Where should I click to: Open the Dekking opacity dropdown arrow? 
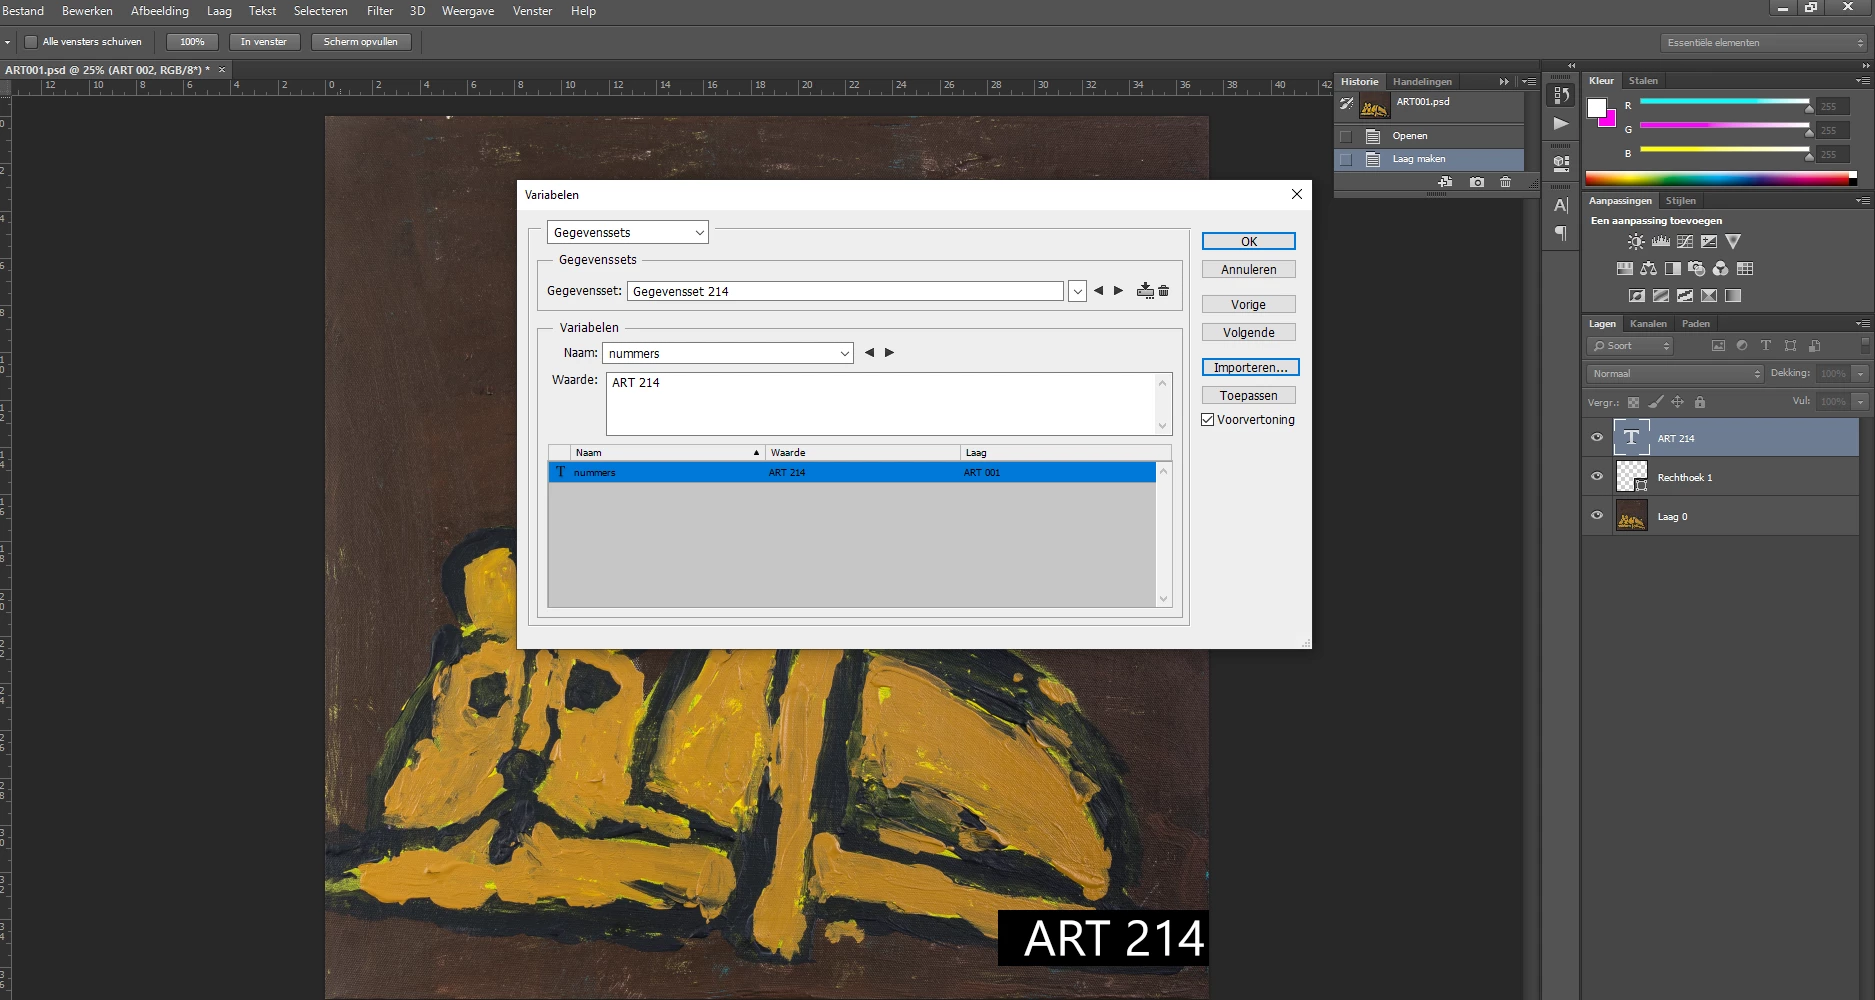1860,374
